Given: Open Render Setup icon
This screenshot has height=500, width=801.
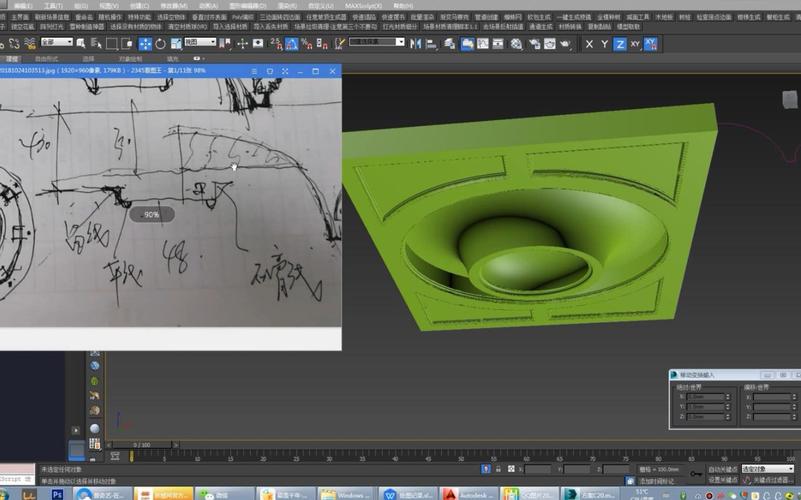Looking at the screenshot, I should [534, 44].
